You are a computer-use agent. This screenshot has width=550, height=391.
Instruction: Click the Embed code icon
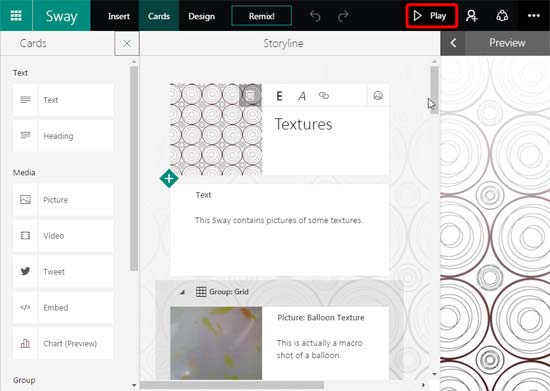coord(25,308)
